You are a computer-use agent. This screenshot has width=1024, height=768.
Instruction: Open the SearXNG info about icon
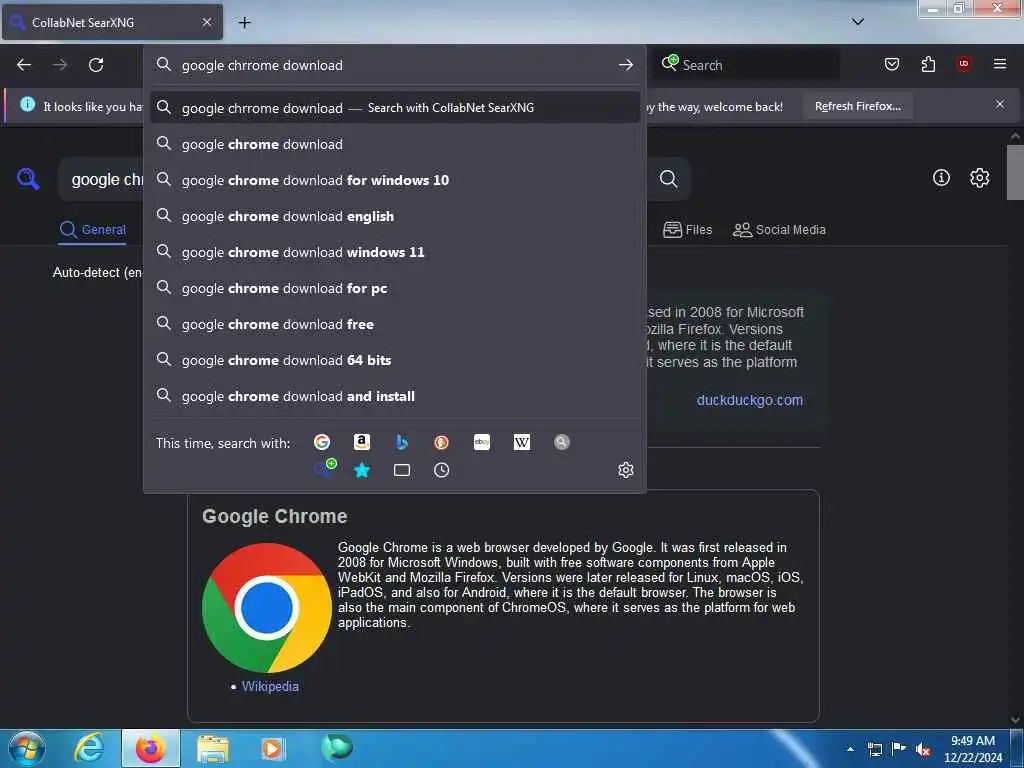coord(941,178)
